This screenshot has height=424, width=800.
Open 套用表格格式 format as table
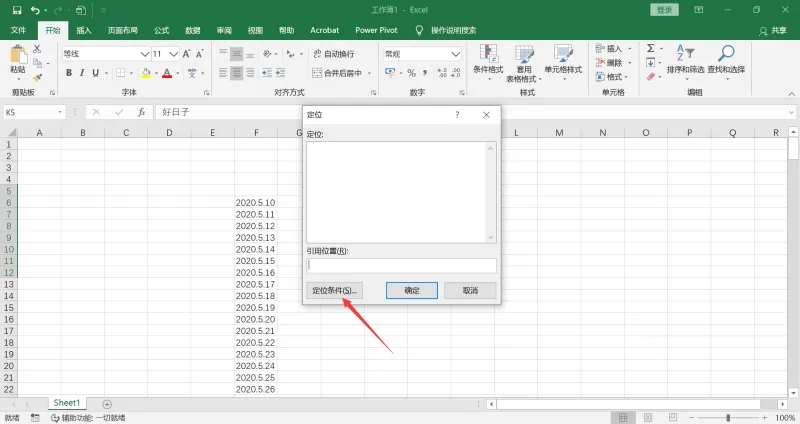pos(524,62)
